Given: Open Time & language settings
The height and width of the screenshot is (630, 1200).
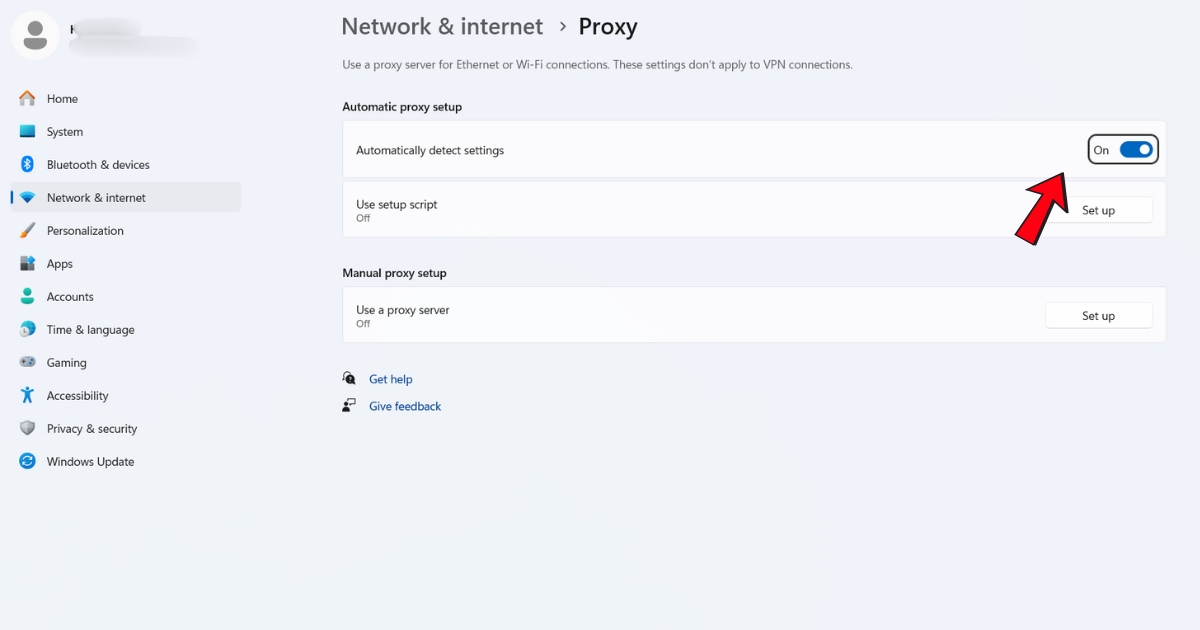Looking at the screenshot, I should [91, 329].
